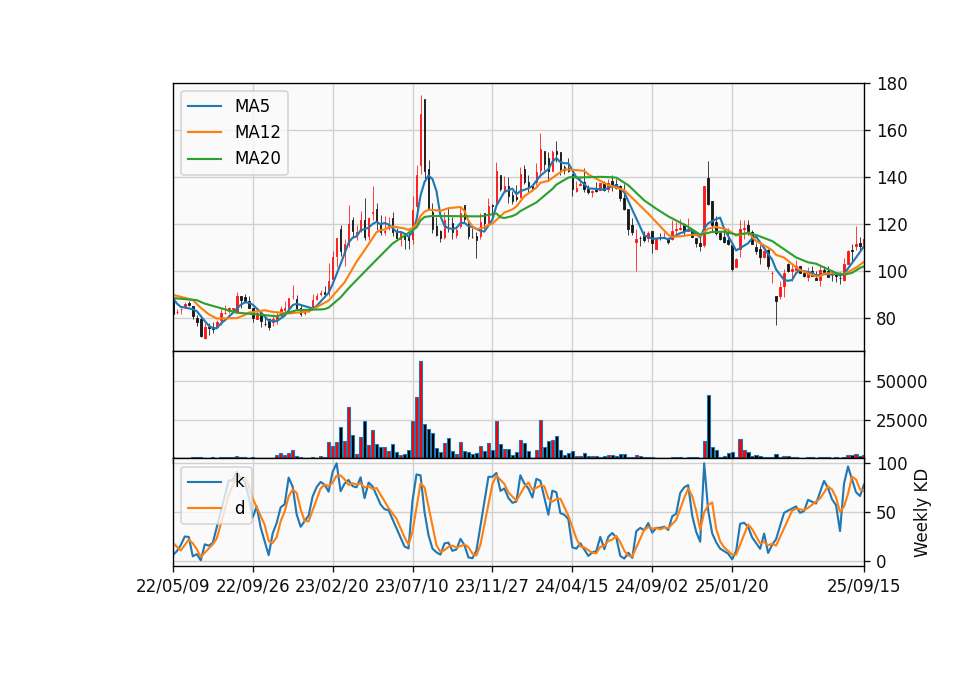The height and width of the screenshot is (690, 960).
Task: Click the 160 price axis label
Action: [891, 131]
